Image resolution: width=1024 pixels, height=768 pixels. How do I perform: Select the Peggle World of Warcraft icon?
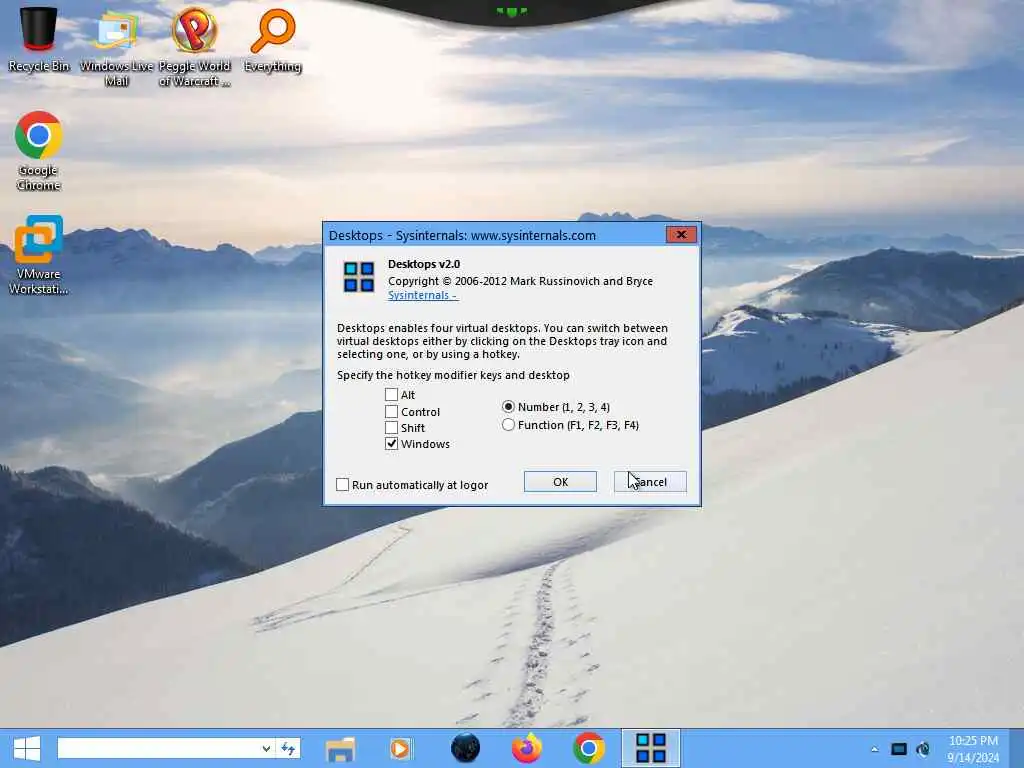point(195,46)
